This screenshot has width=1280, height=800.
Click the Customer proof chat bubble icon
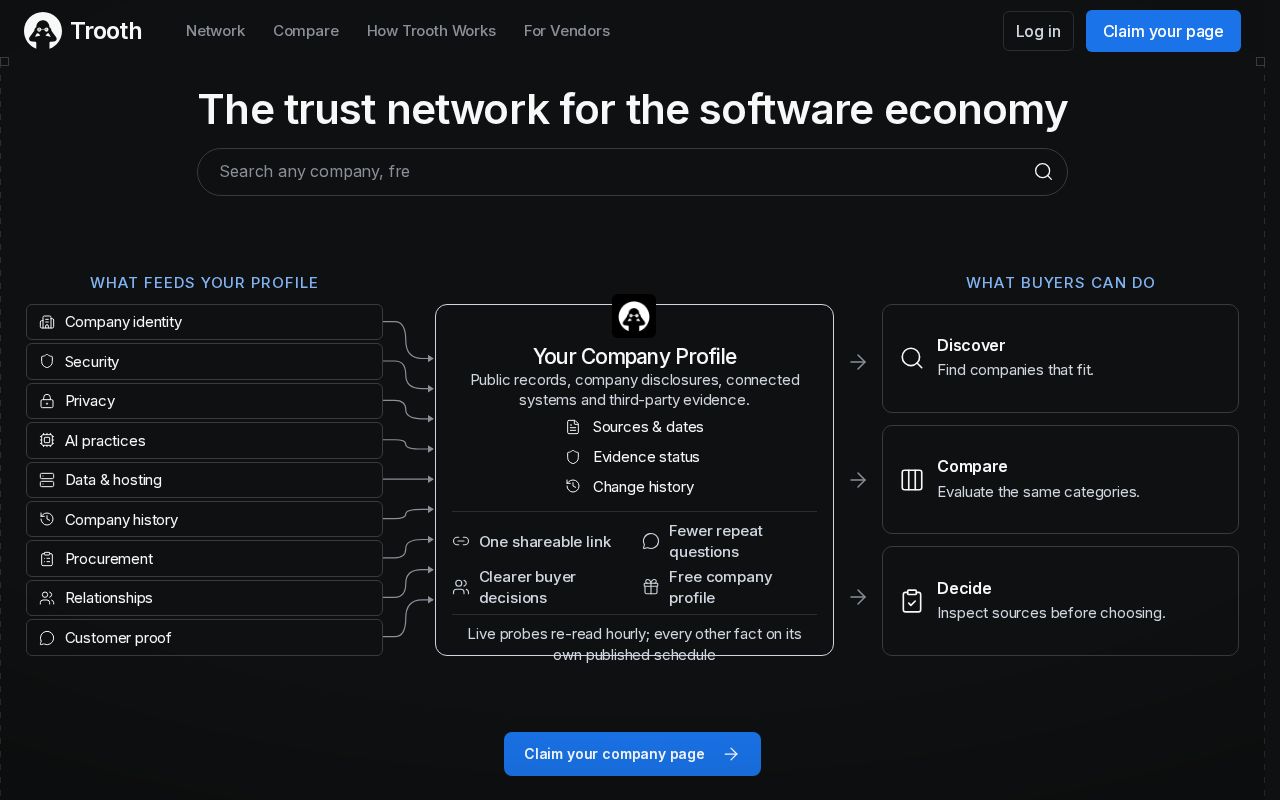pyautogui.click(x=47, y=638)
